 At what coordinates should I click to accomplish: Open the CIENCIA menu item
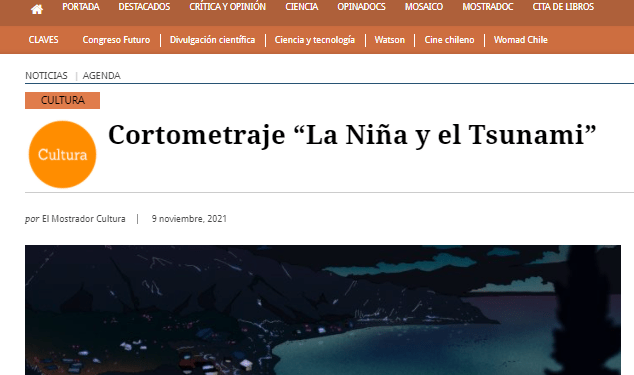302,7
